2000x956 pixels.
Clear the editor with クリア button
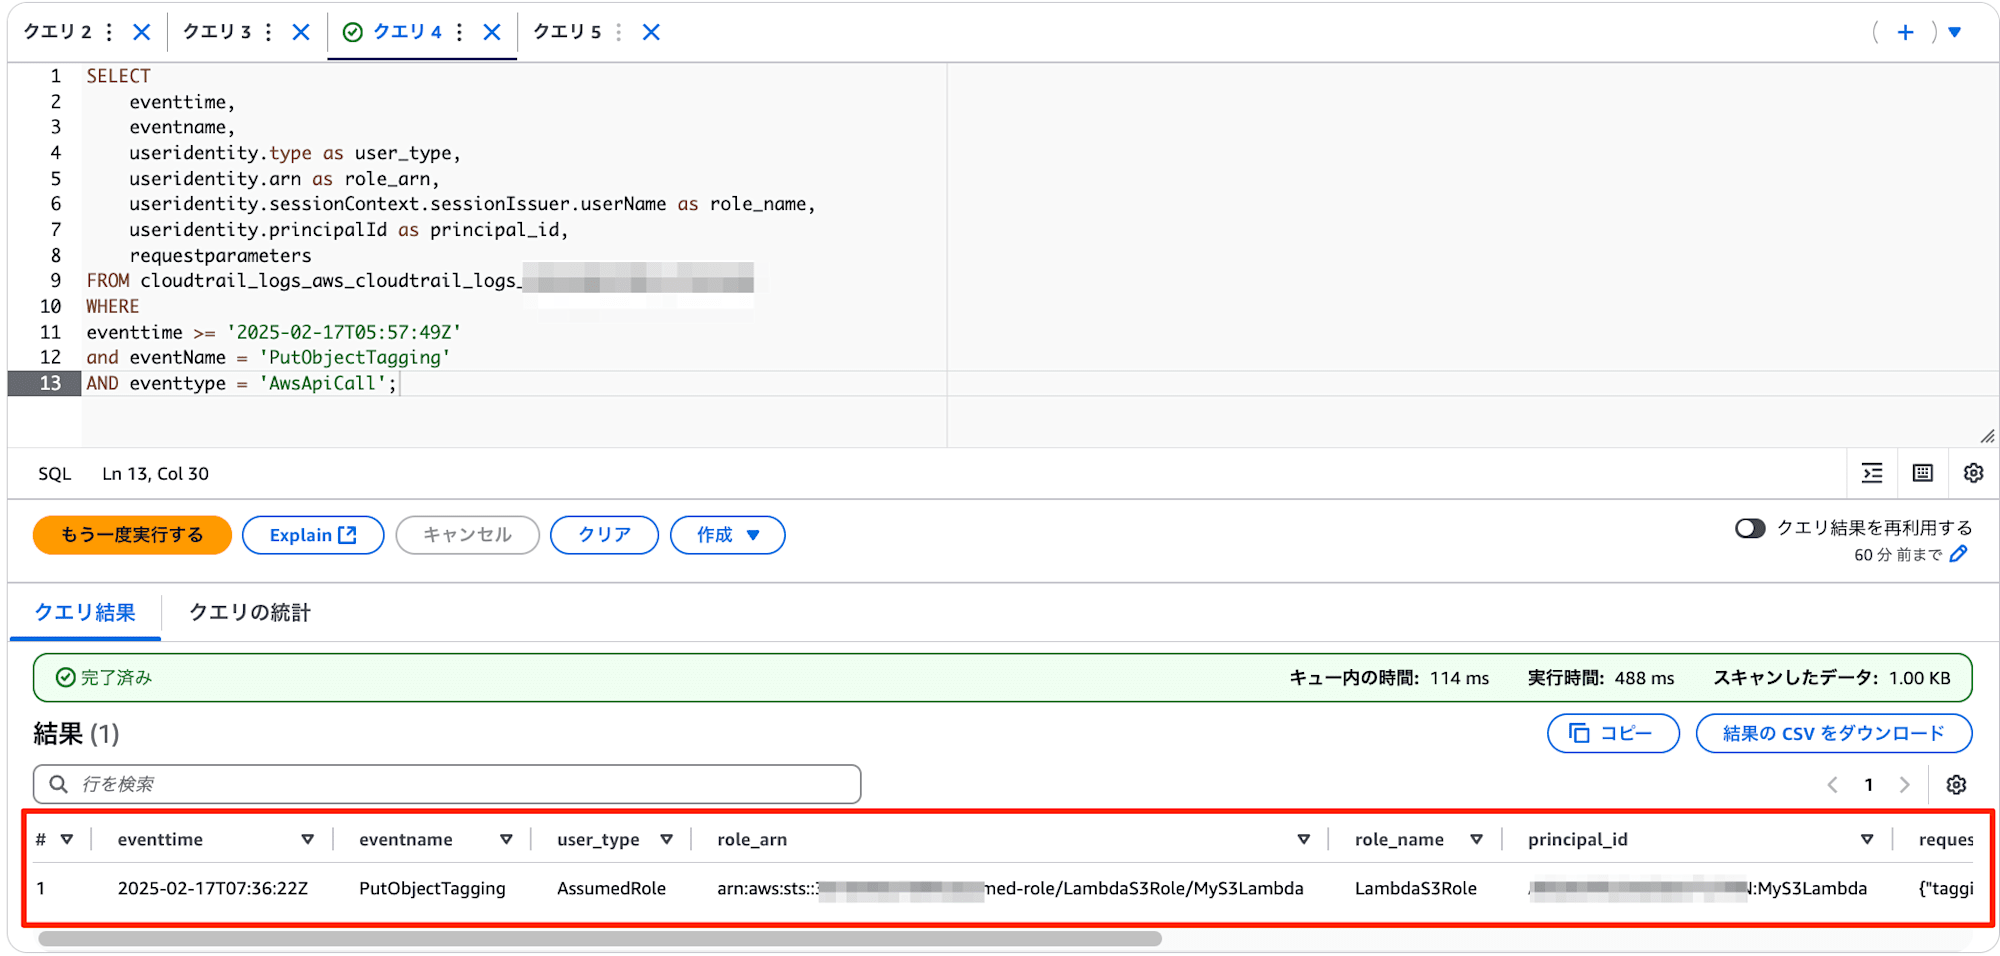[x=604, y=535]
